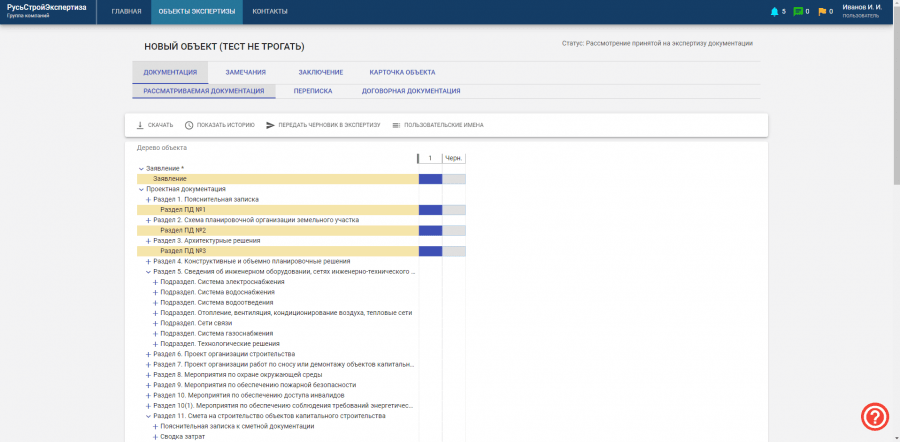Click the download arrow icon next to Скачать
The height and width of the screenshot is (442, 900).
coord(140,125)
